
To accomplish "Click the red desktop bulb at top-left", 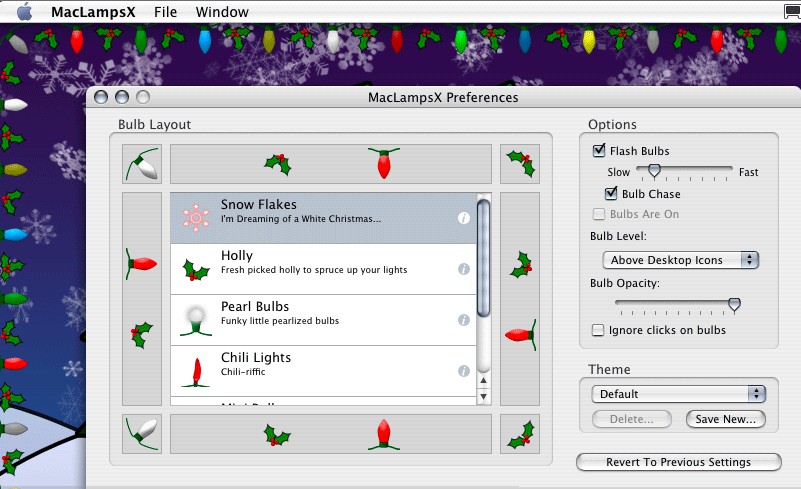I will 77,41.
